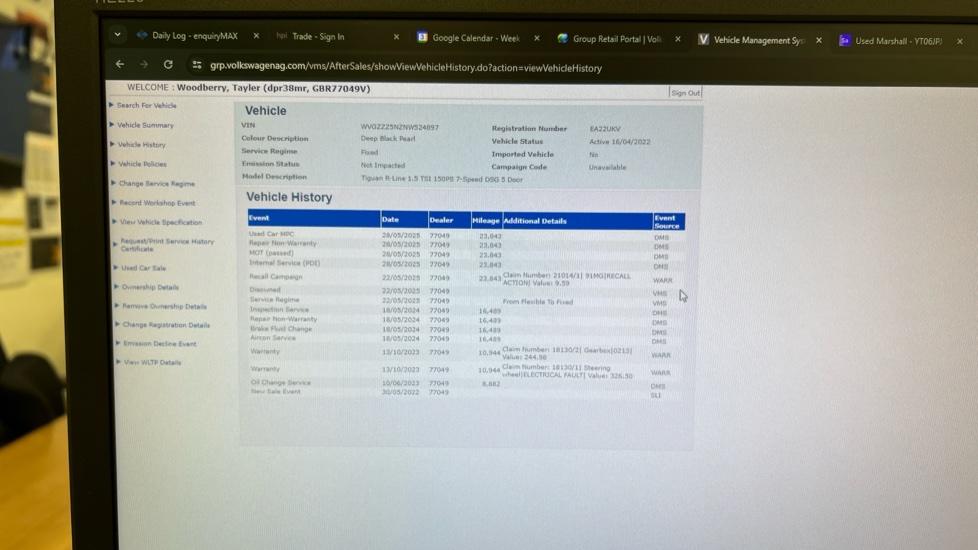The image size is (978, 550).
Task: Switch to the Group Retail Portal tab
Action: click(x=616, y=39)
